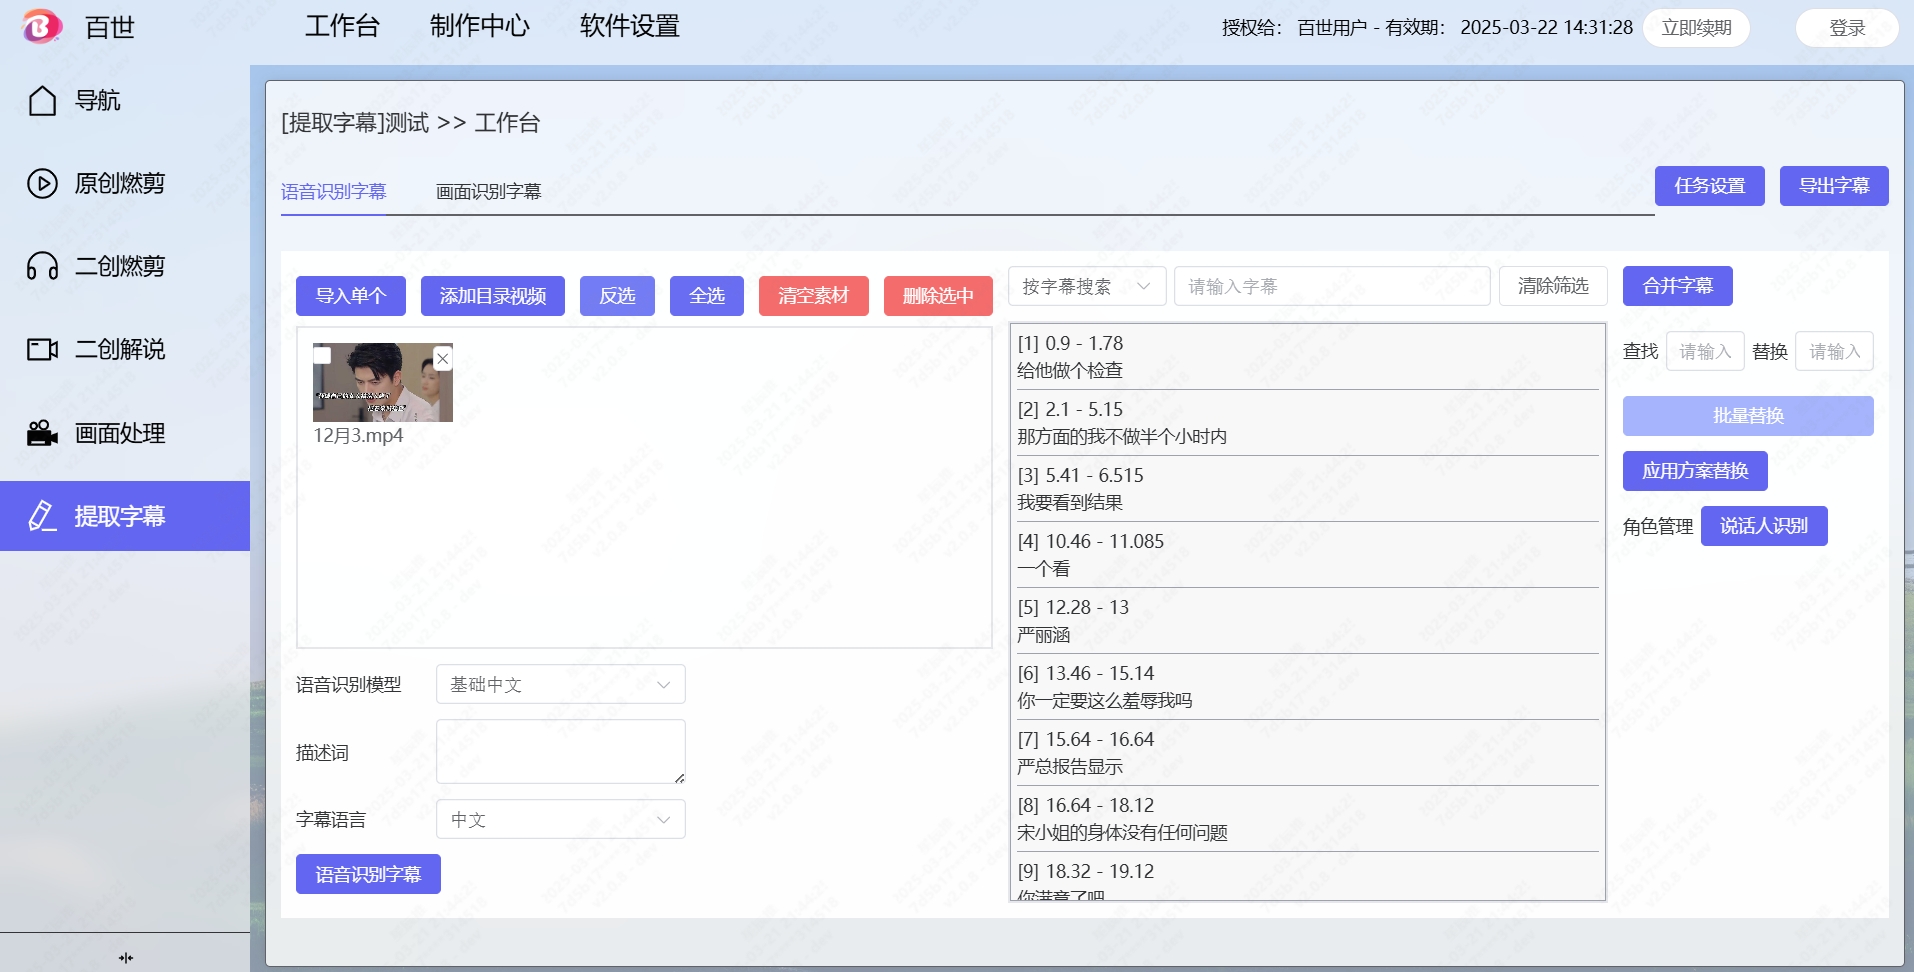Open the 字幕语言 dropdown
This screenshot has height=972, width=1914.
(560, 820)
